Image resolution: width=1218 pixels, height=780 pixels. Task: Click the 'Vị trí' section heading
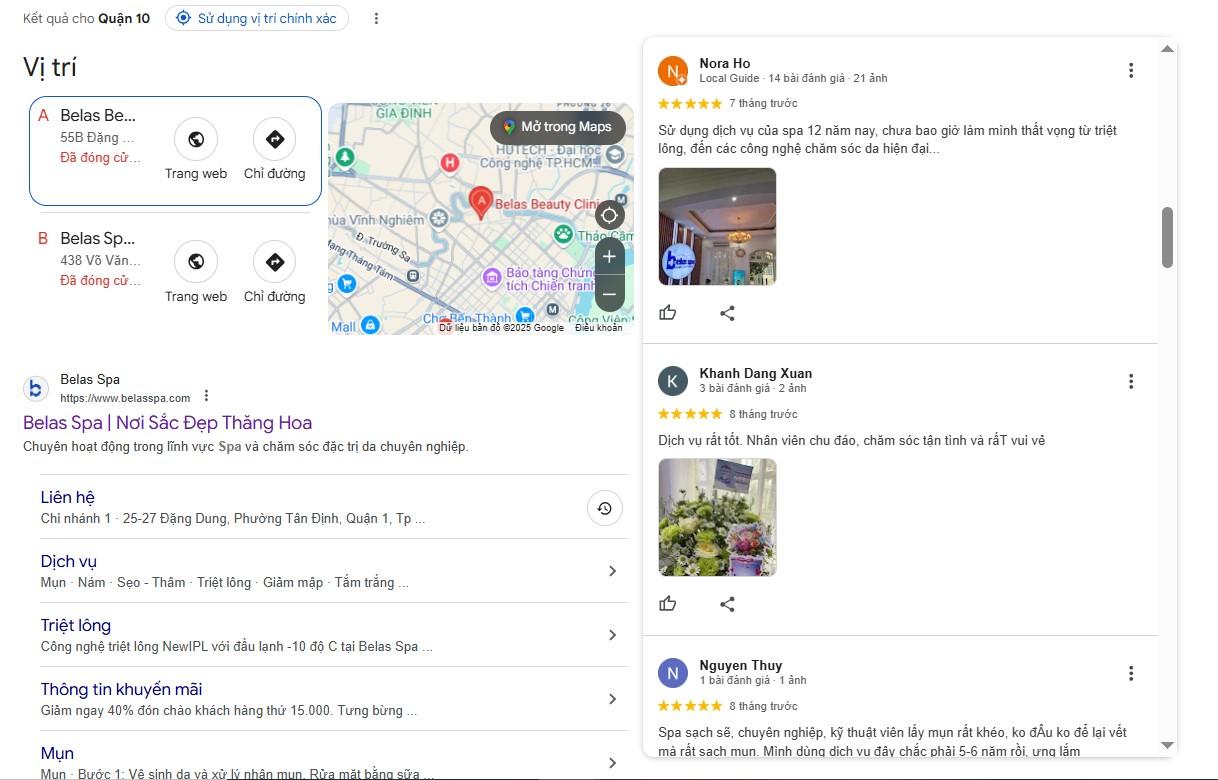click(x=50, y=67)
